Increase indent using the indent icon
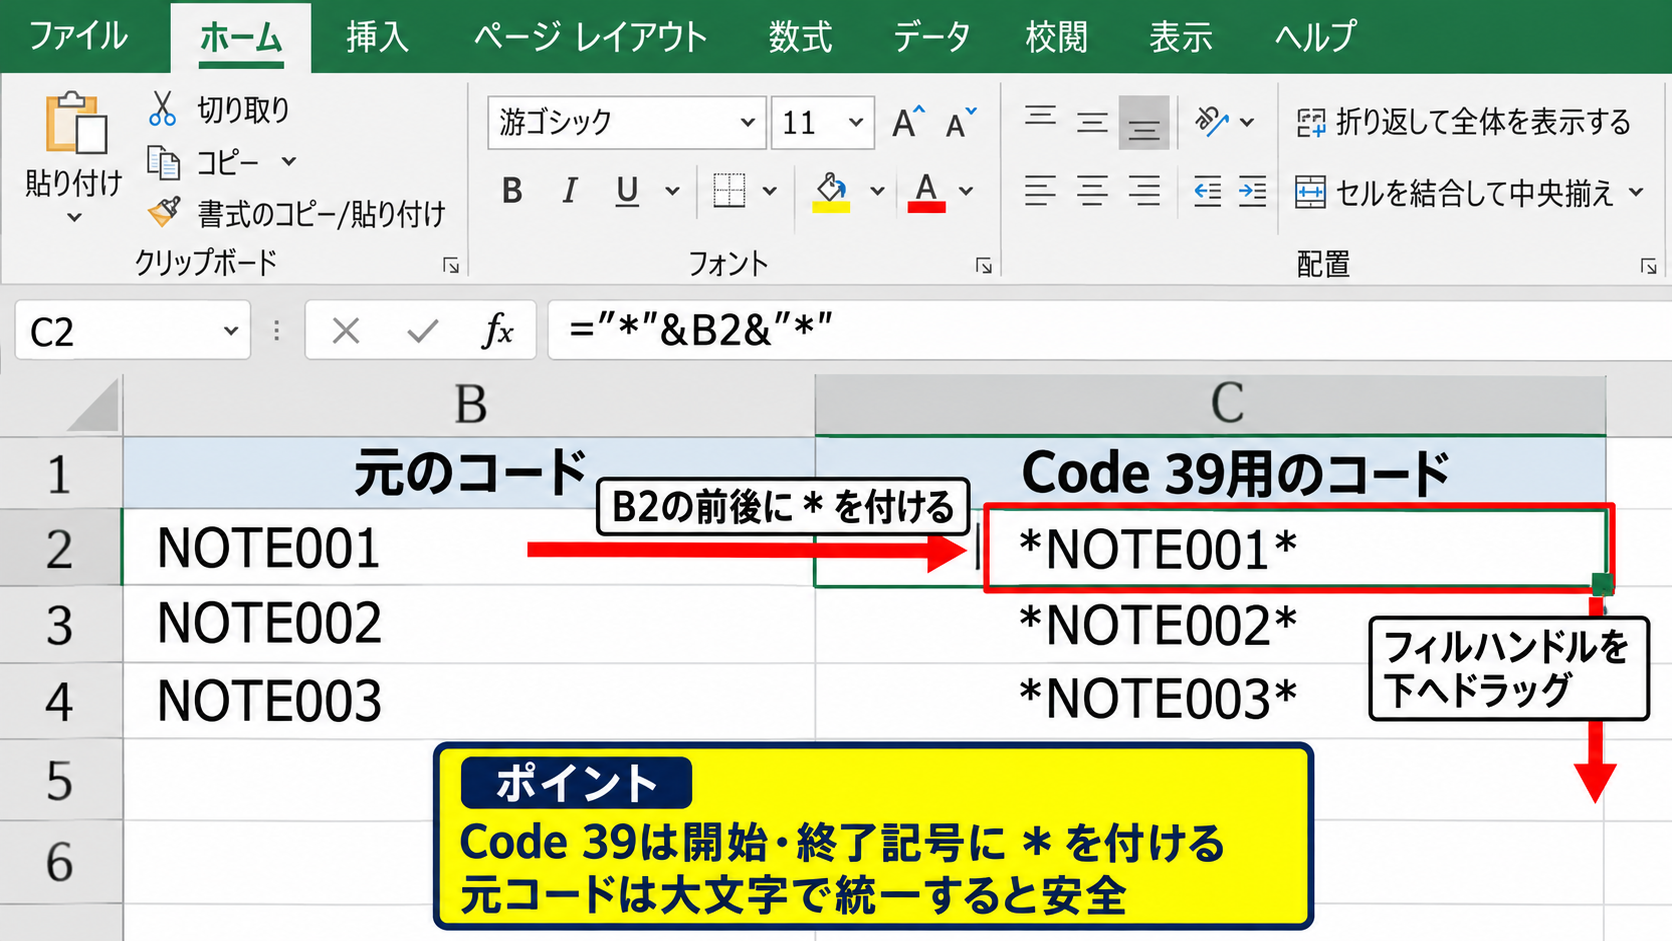 (1252, 190)
